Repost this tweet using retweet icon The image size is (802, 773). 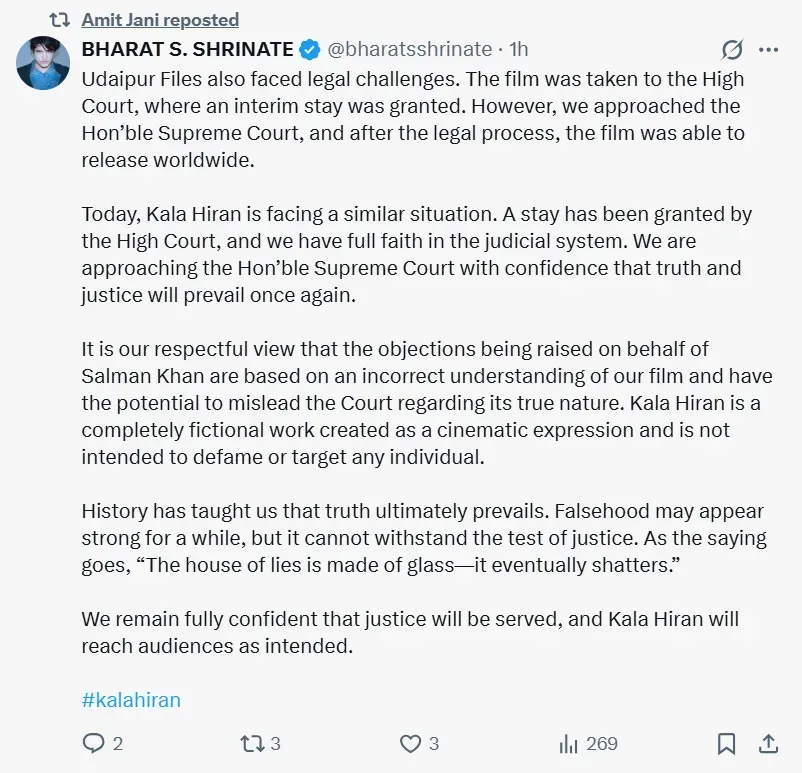[252, 743]
